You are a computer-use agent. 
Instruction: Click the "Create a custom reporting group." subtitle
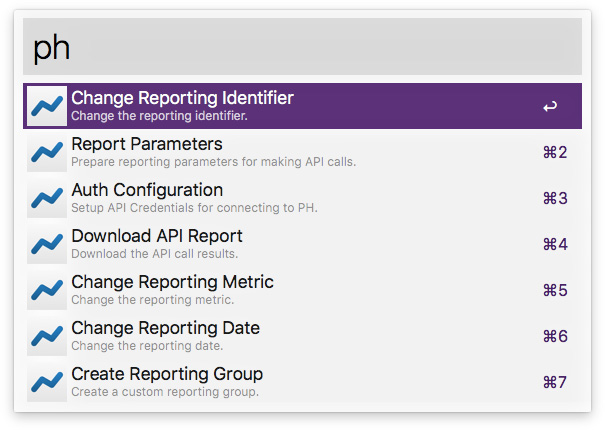pos(165,392)
